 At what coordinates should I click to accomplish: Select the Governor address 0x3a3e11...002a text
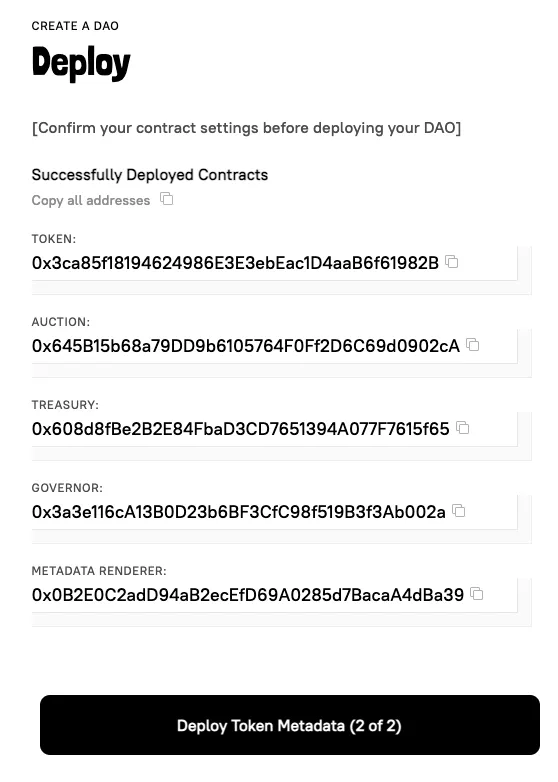point(239,512)
